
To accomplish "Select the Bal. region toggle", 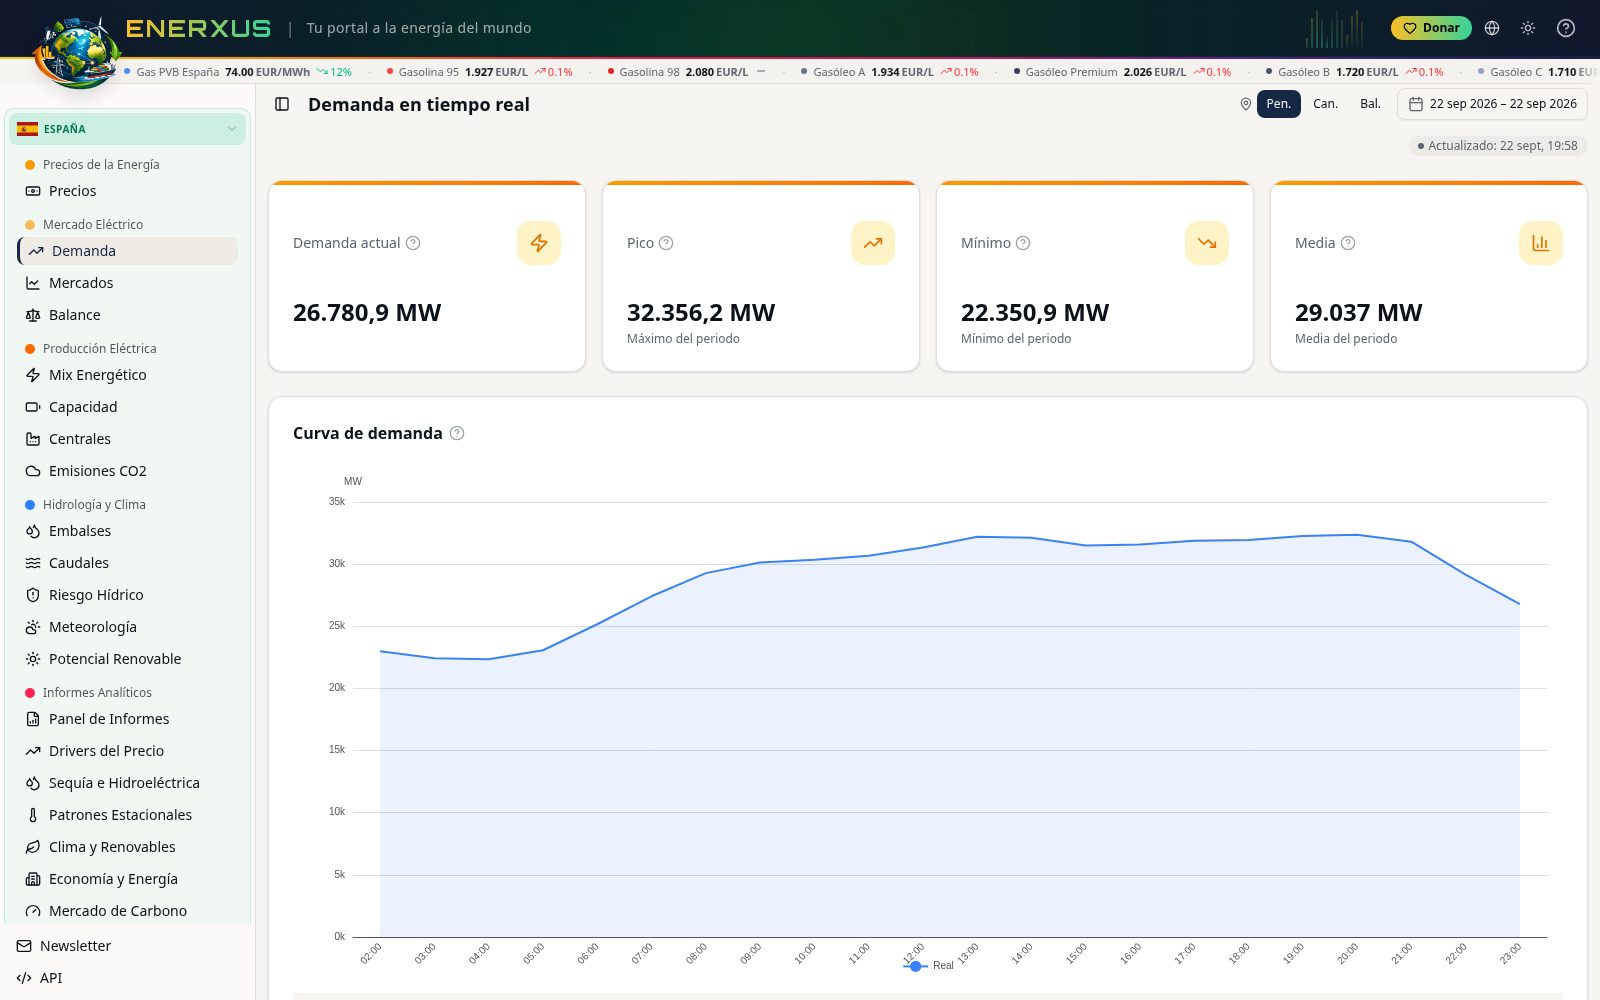I will (1370, 104).
